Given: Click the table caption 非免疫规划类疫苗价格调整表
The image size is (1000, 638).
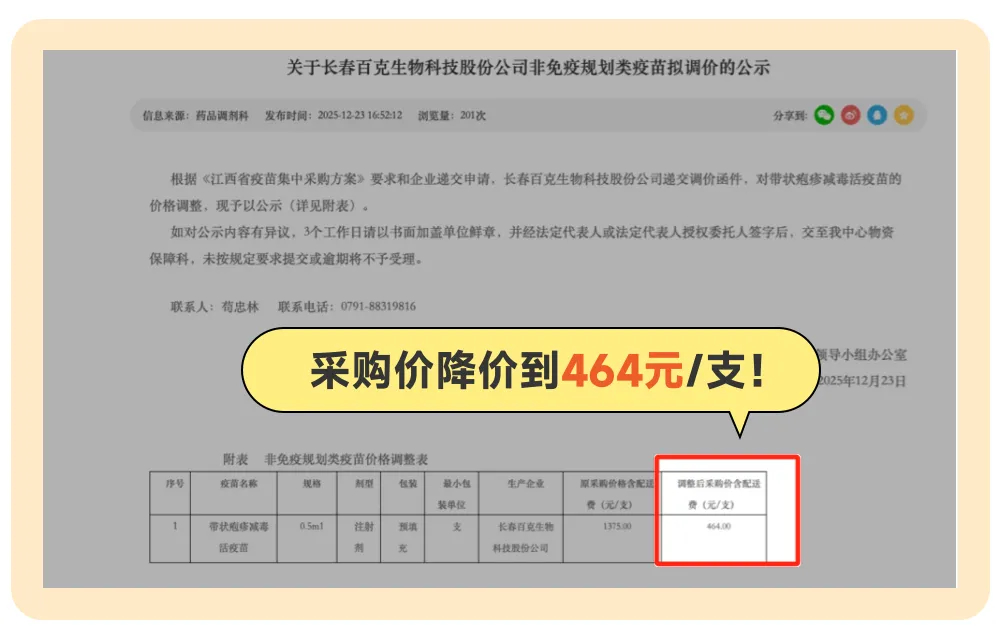Looking at the screenshot, I should (346, 459).
